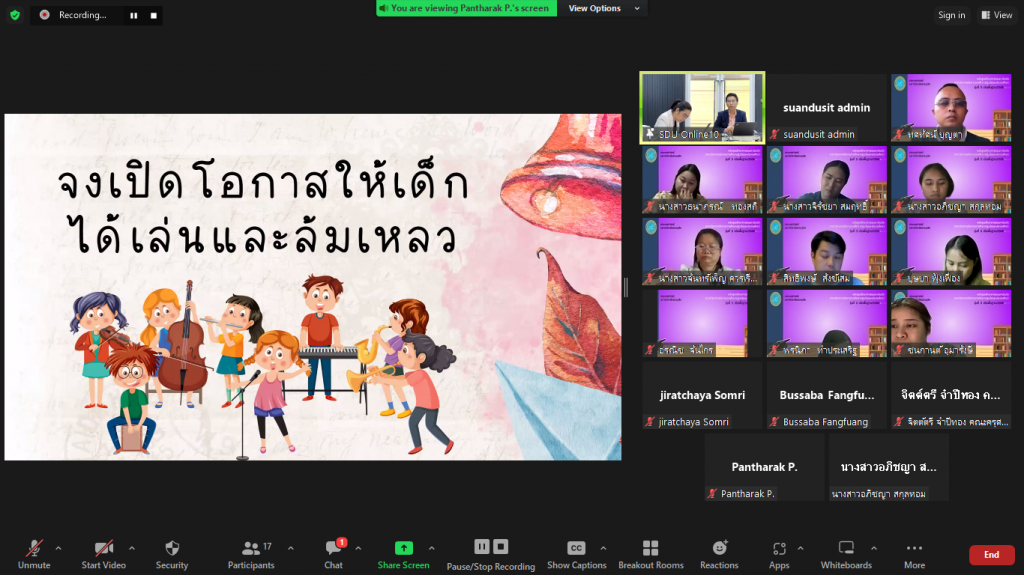Open the Apps menu
This screenshot has height=575, width=1024.
click(x=779, y=553)
